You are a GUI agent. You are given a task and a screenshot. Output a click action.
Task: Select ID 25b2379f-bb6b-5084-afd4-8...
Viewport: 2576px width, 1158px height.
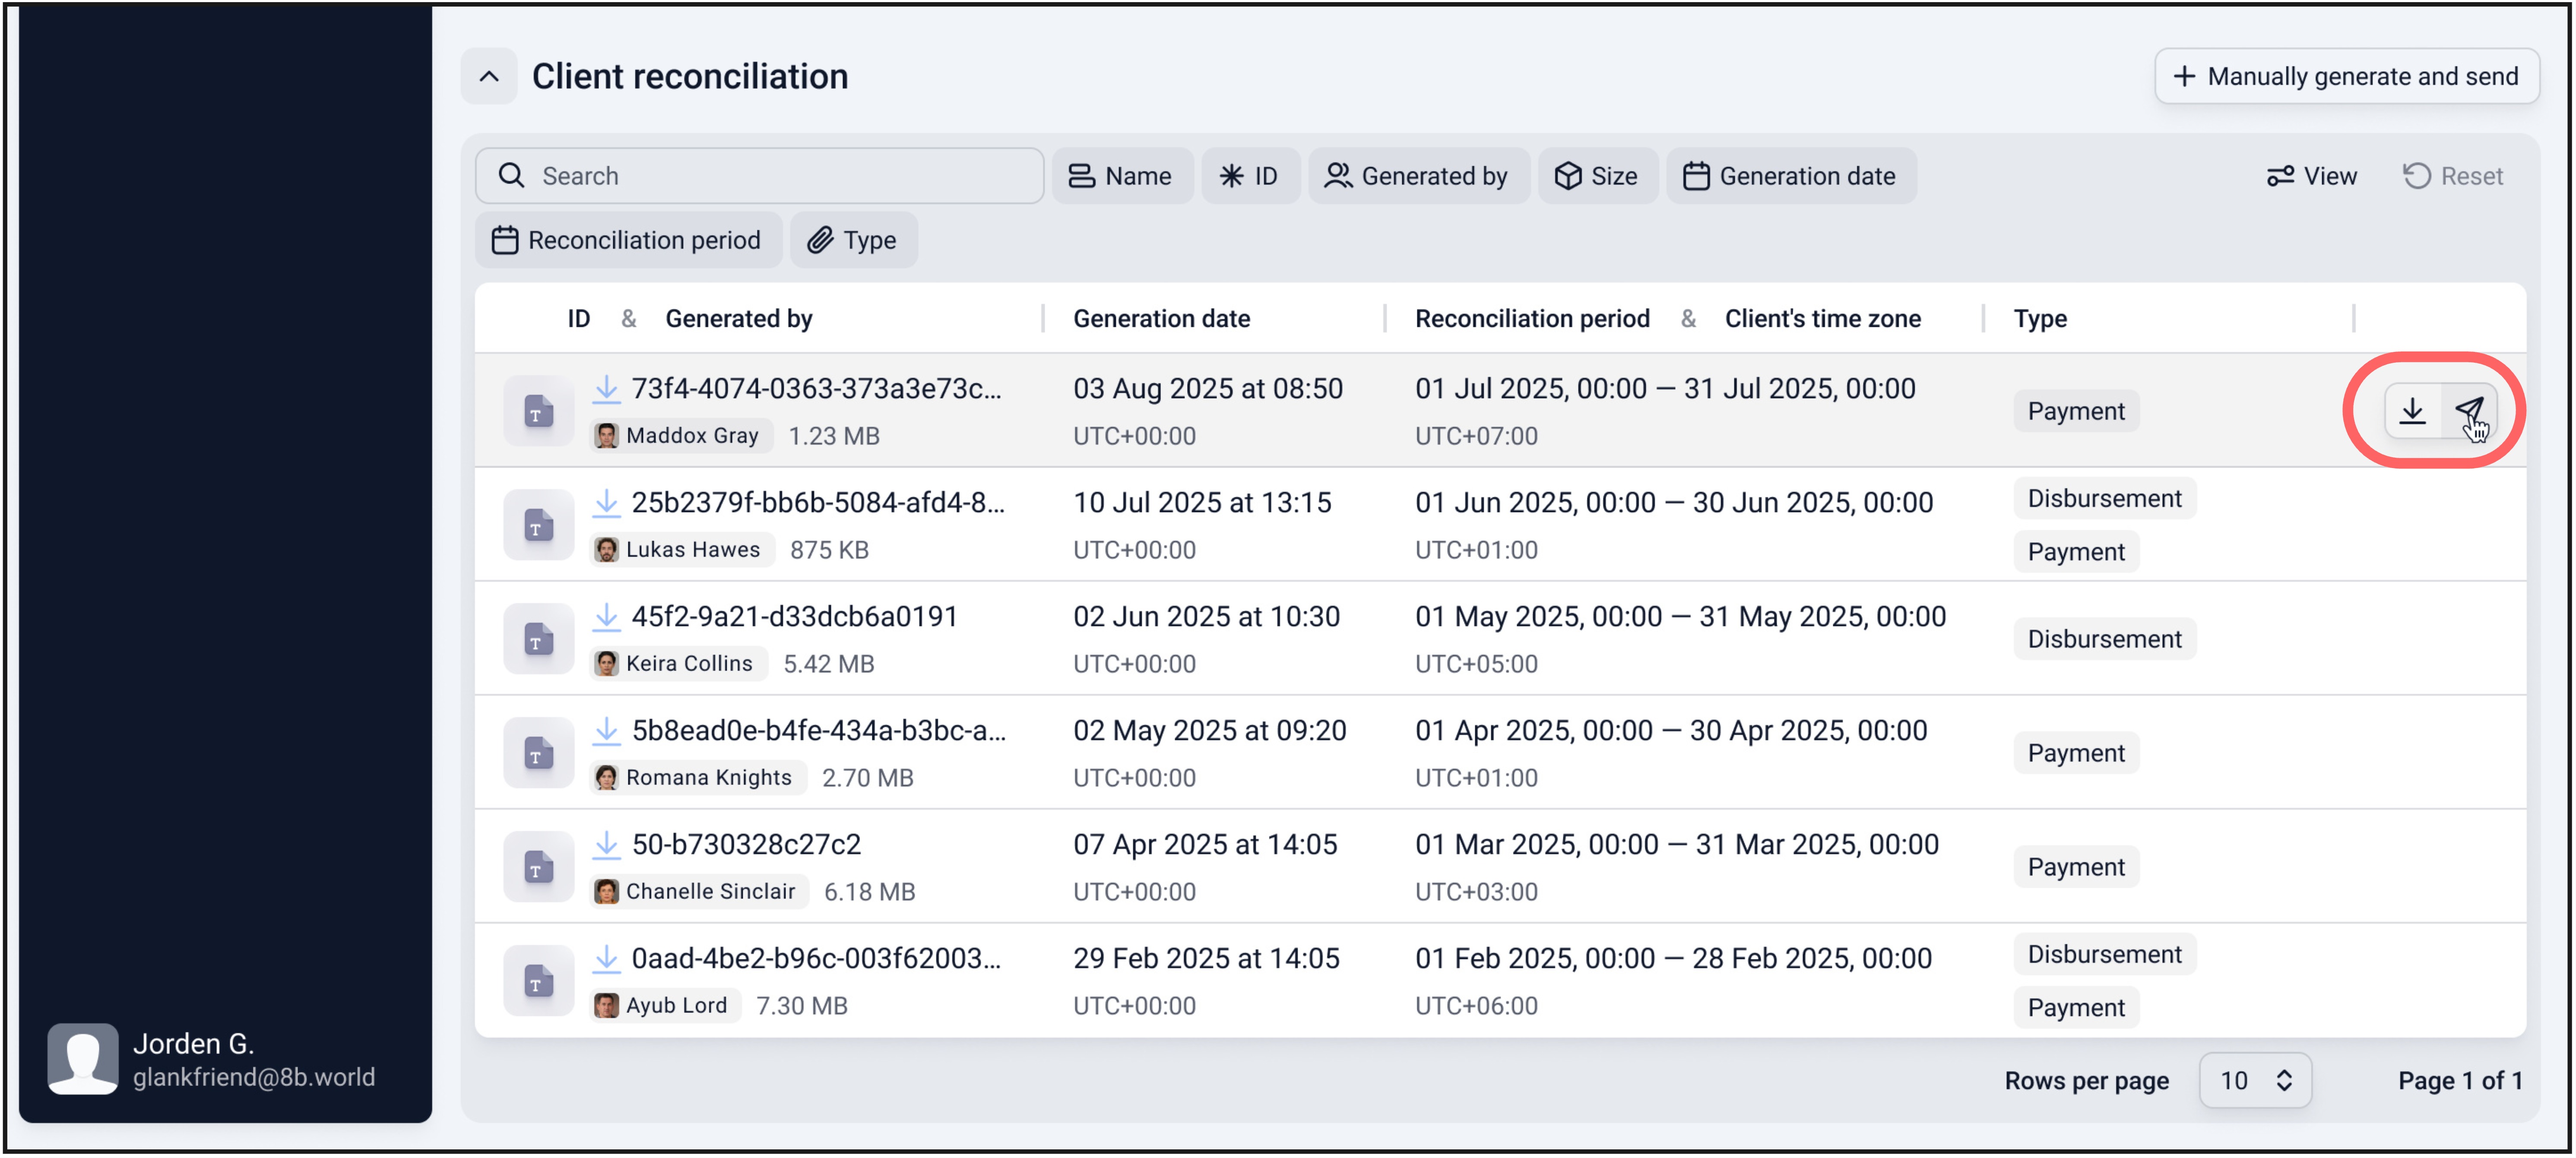point(817,503)
